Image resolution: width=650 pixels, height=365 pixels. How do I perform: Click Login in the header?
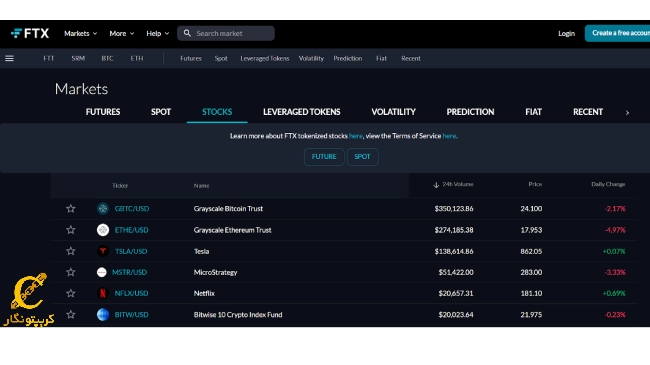(x=566, y=33)
